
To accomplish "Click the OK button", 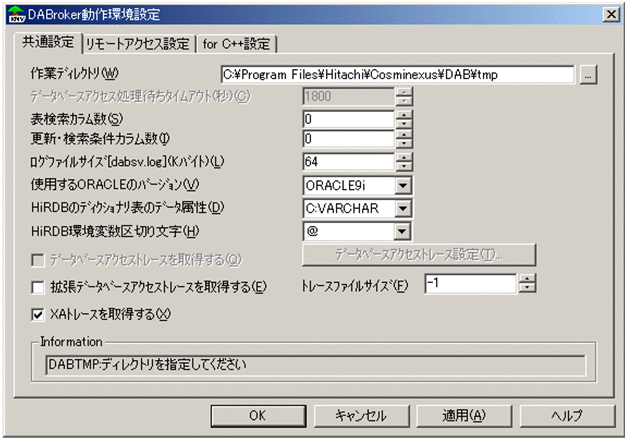I will click(x=258, y=416).
